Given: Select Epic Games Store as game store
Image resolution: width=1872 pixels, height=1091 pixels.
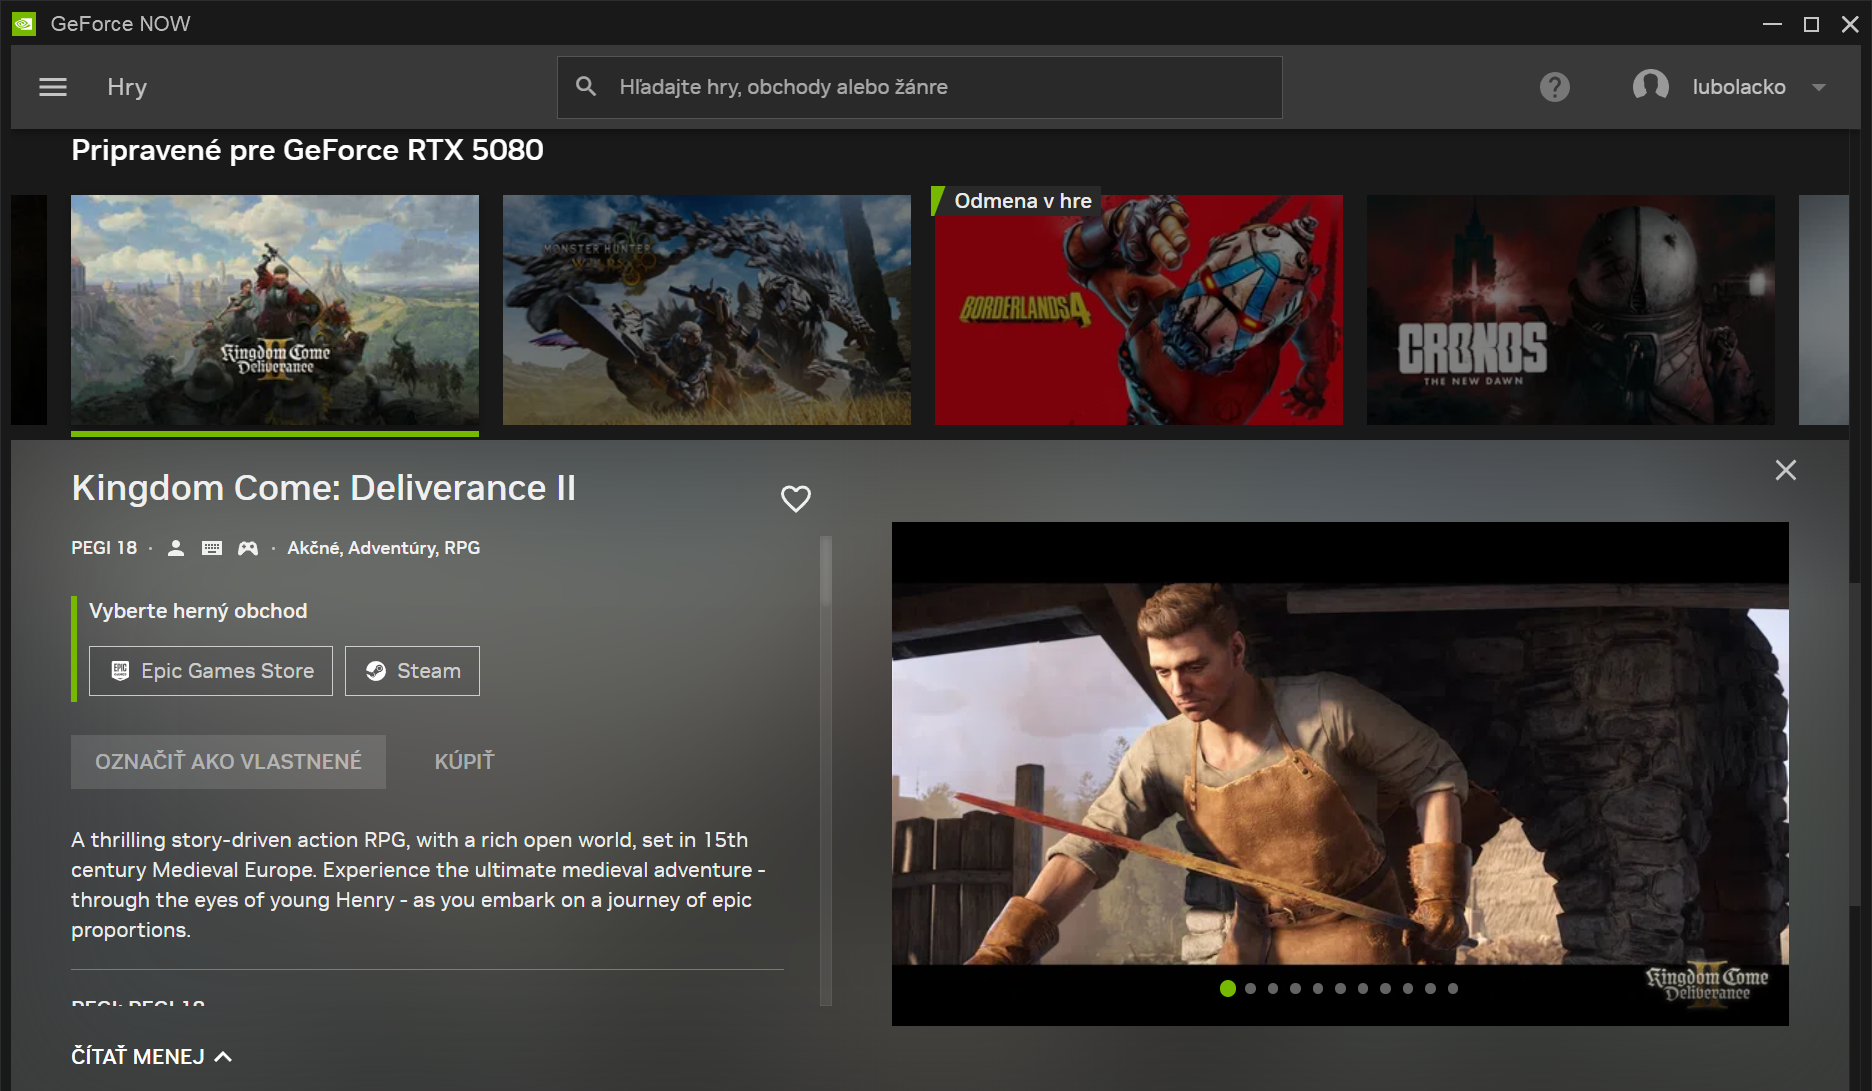Looking at the screenshot, I should [211, 671].
